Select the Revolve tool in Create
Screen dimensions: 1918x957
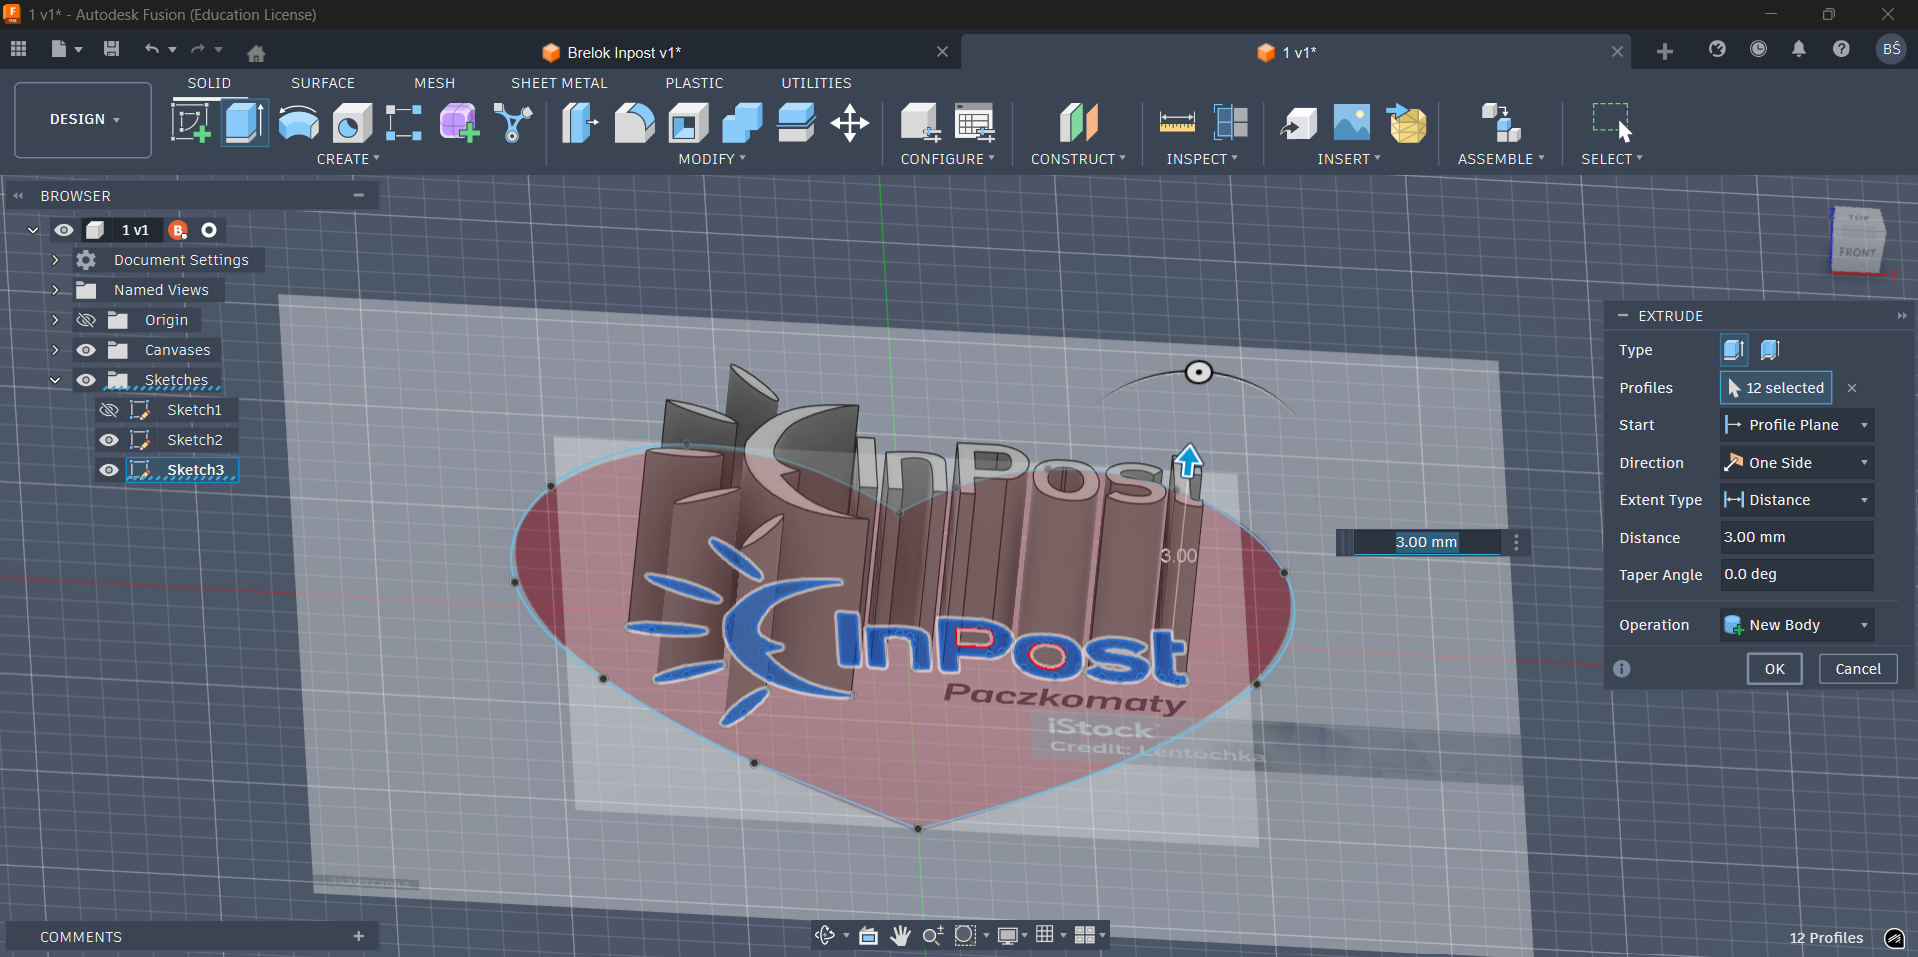298,123
